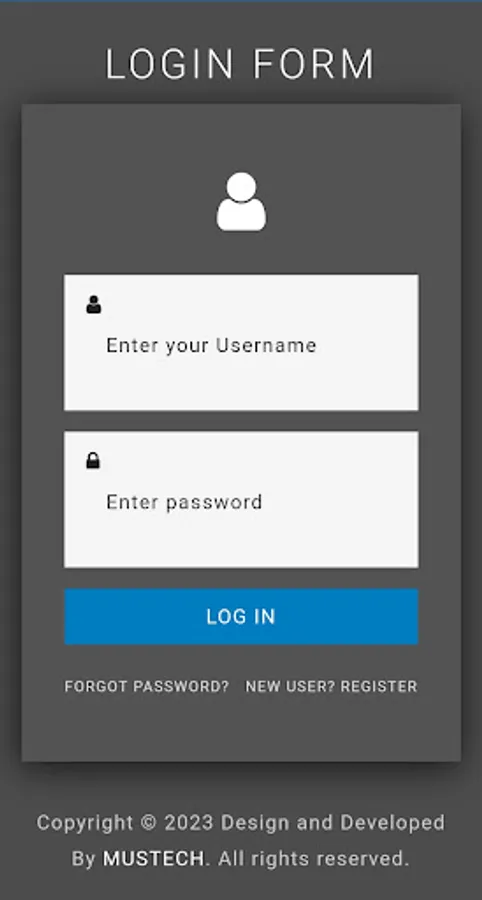This screenshot has width=482, height=900.
Task: Click the thin blue bar at top
Action: point(241,1)
